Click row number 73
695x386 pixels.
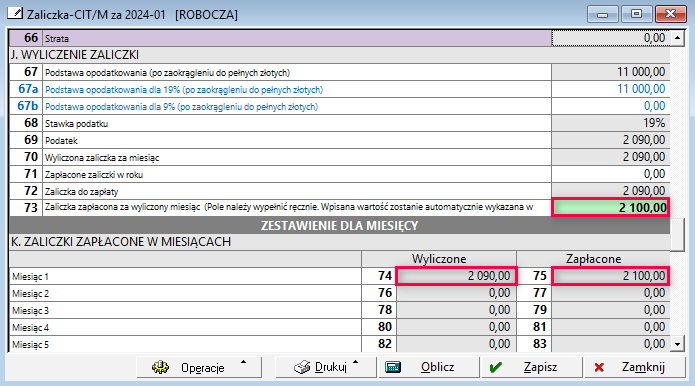click(31, 207)
